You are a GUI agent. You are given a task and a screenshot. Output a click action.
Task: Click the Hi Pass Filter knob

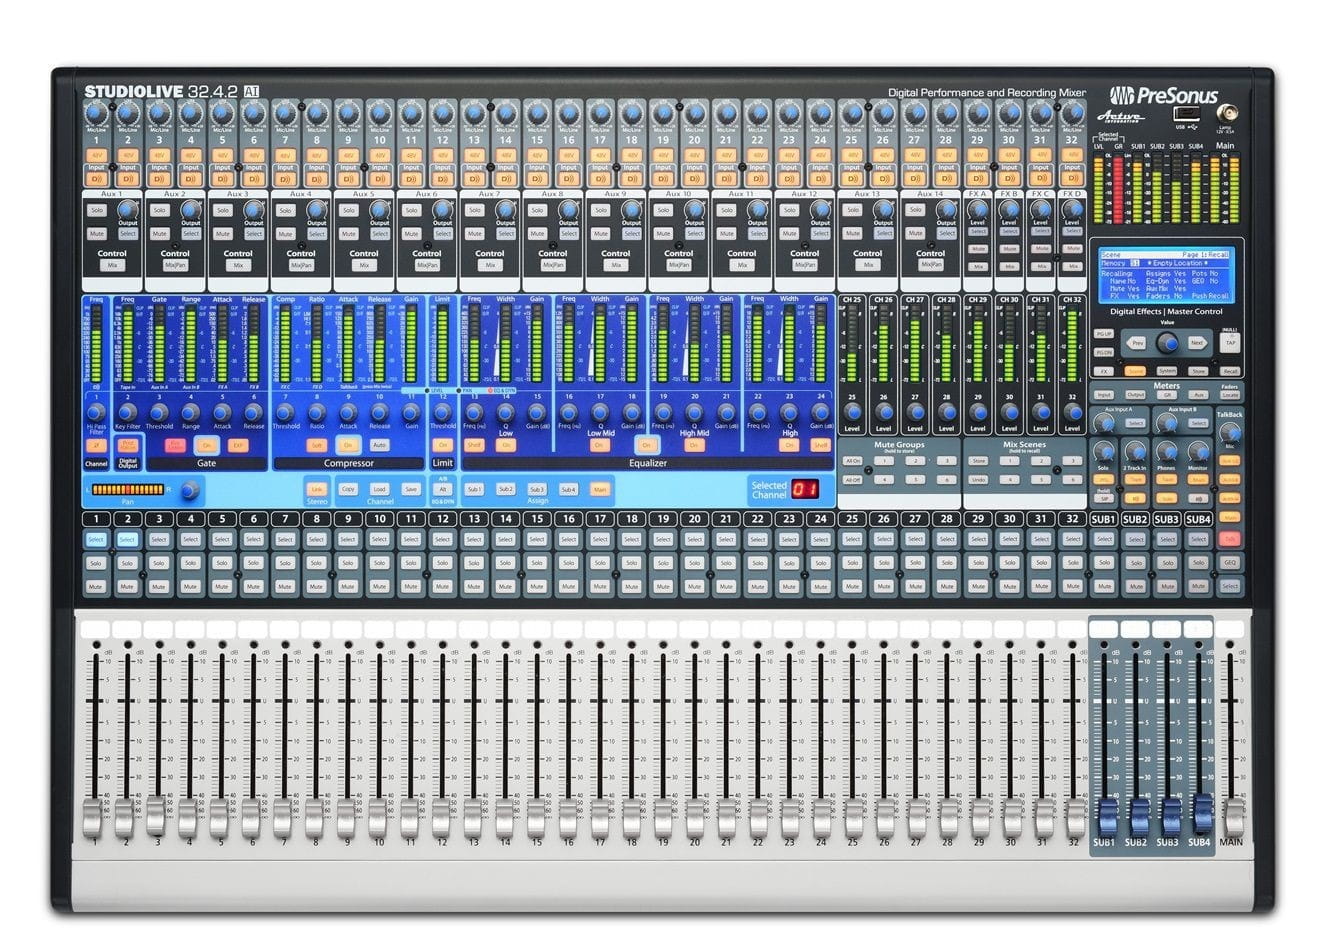point(96,412)
